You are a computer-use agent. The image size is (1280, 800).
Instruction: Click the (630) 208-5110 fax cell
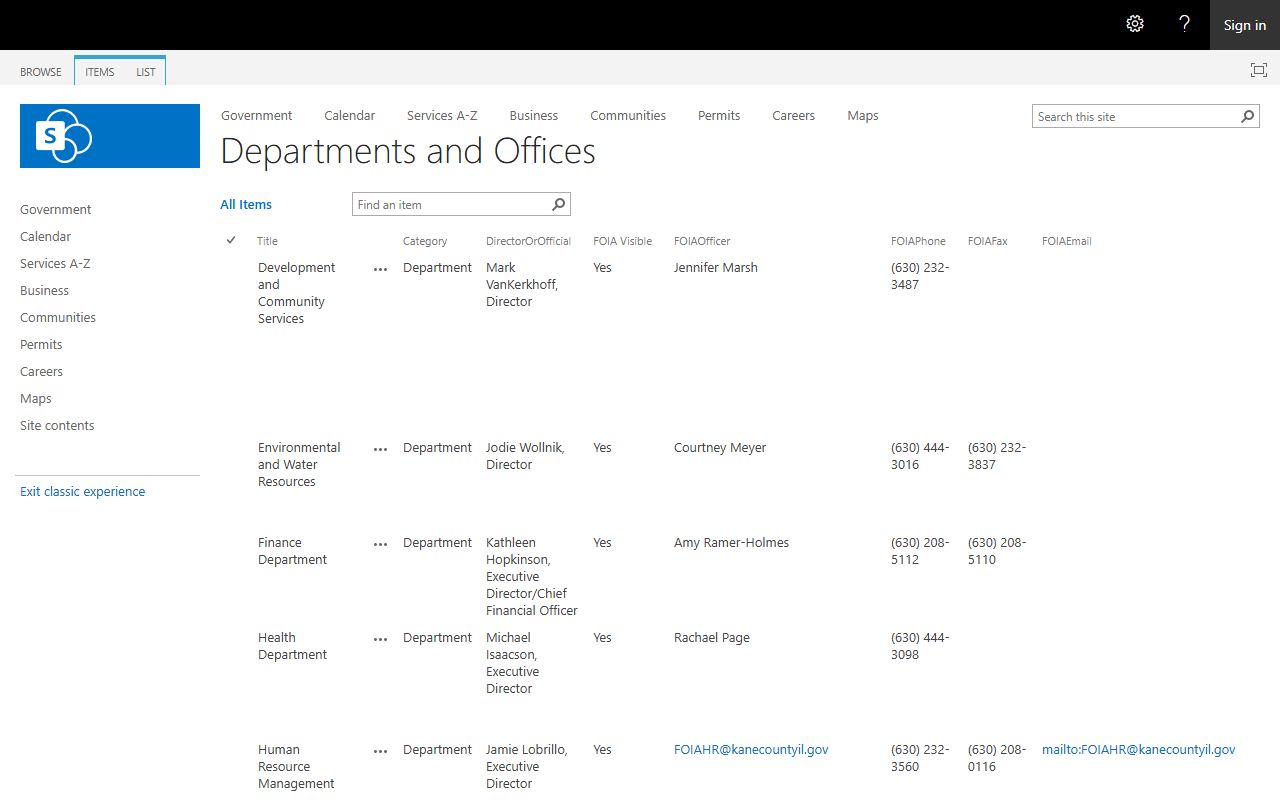(997, 551)
